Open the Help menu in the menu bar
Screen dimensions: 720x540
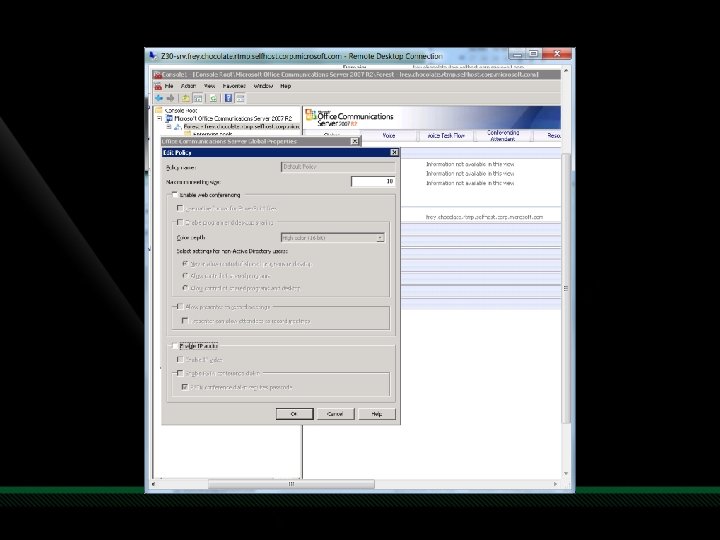[286, 86]
